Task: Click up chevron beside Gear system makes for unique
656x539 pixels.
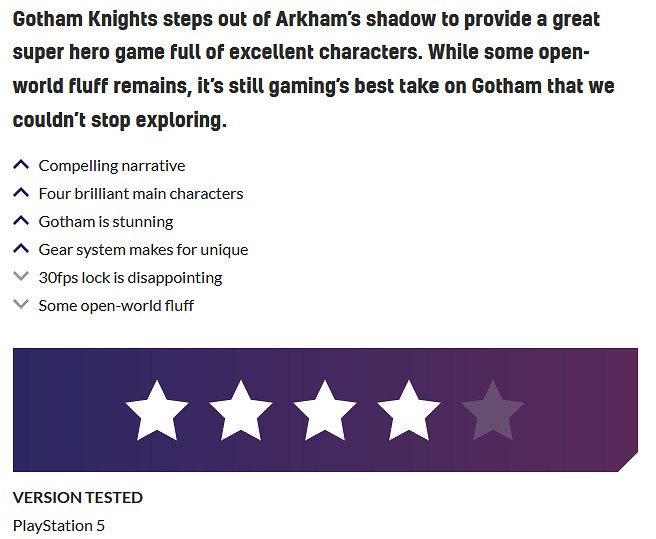Action: point(21,249)
